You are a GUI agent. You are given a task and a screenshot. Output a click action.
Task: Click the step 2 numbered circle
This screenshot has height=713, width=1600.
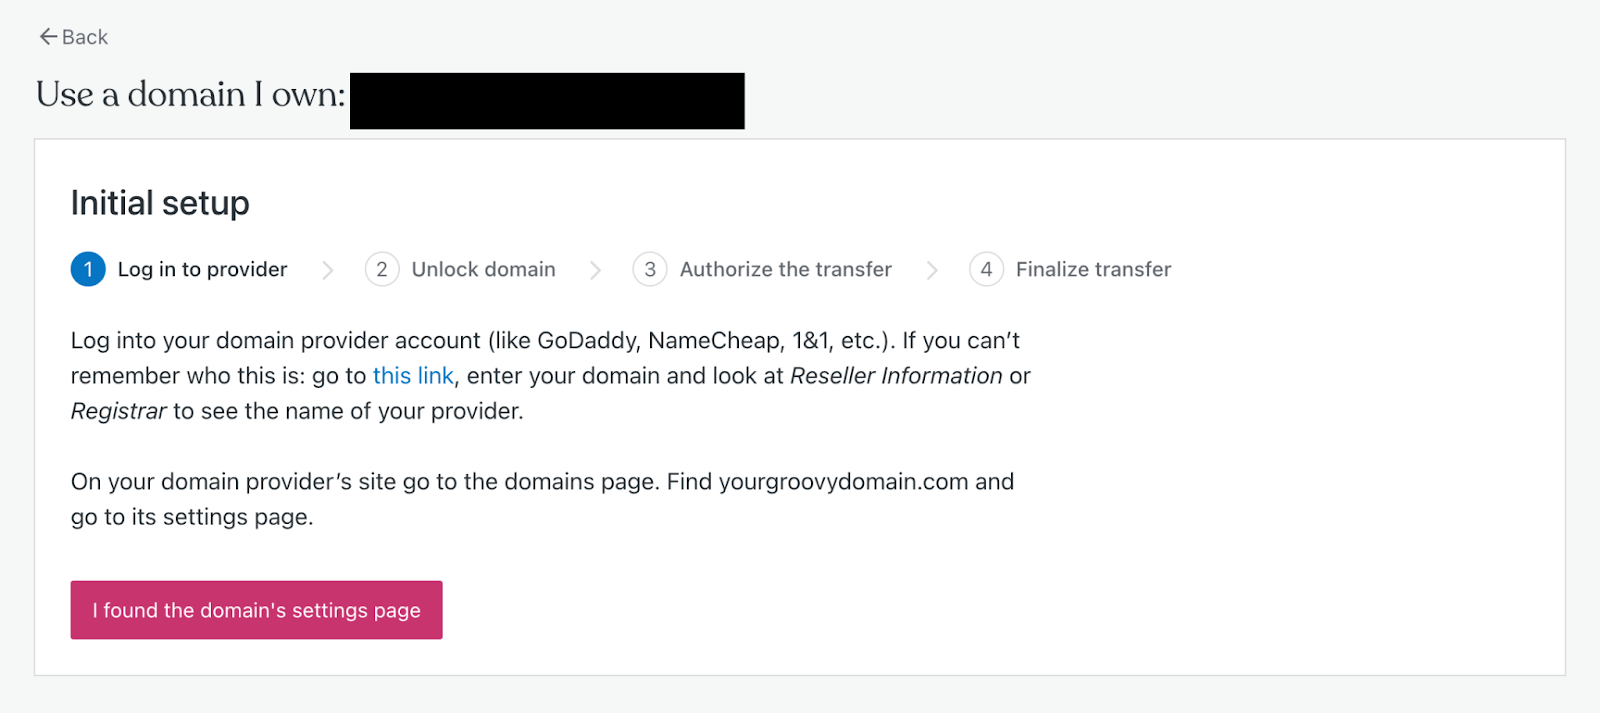tap(382, 269)
